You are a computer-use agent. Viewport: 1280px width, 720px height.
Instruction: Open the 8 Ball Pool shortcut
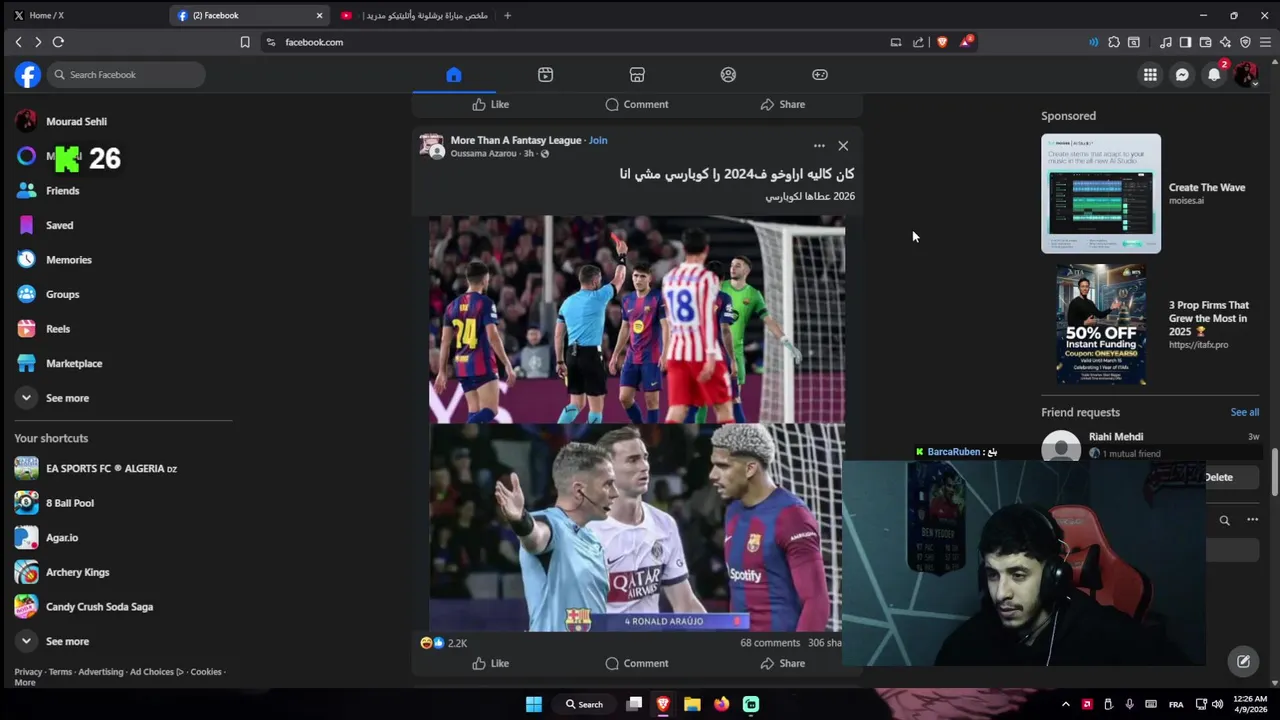[x=69, y=503]
